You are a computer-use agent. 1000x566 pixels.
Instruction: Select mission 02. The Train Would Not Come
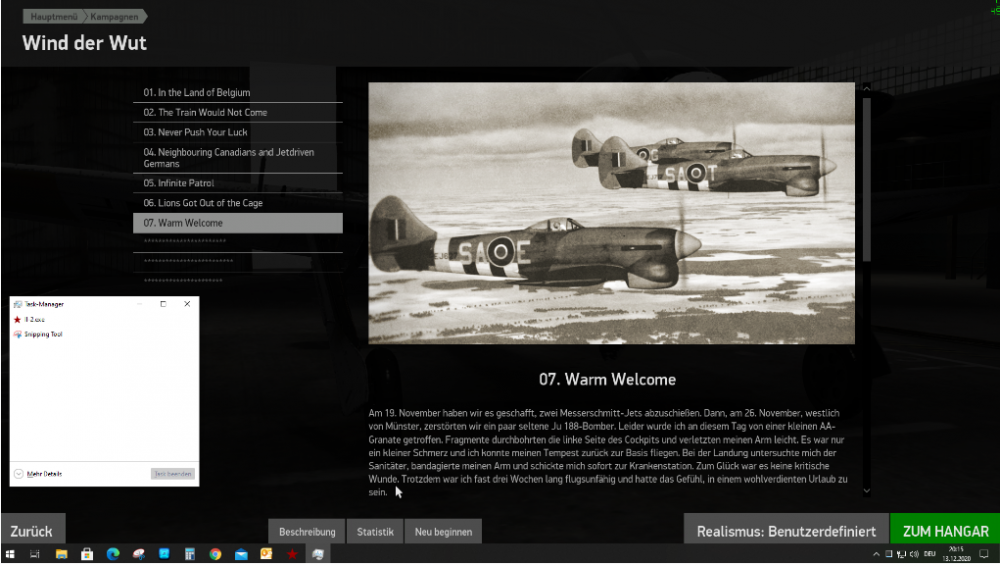237,112
